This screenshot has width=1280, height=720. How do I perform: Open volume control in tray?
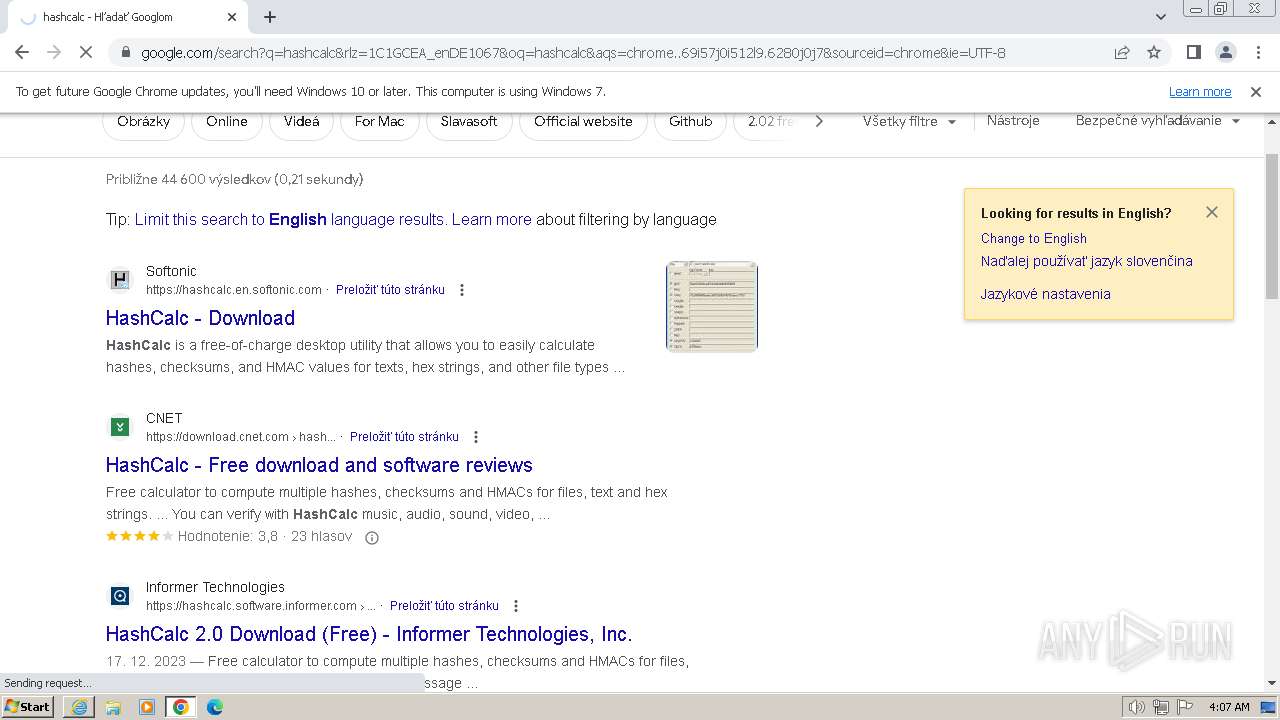tap(1137, 707)
